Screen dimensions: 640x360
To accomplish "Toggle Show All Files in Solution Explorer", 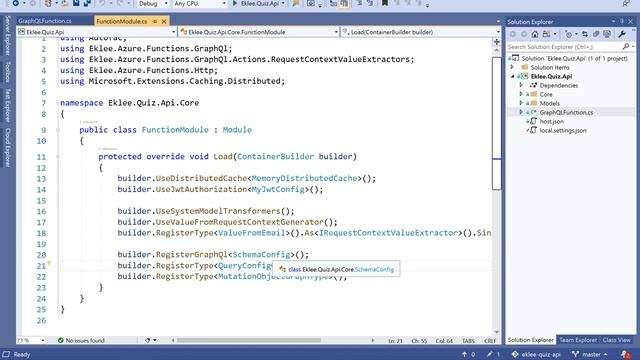I will point(607,34).
